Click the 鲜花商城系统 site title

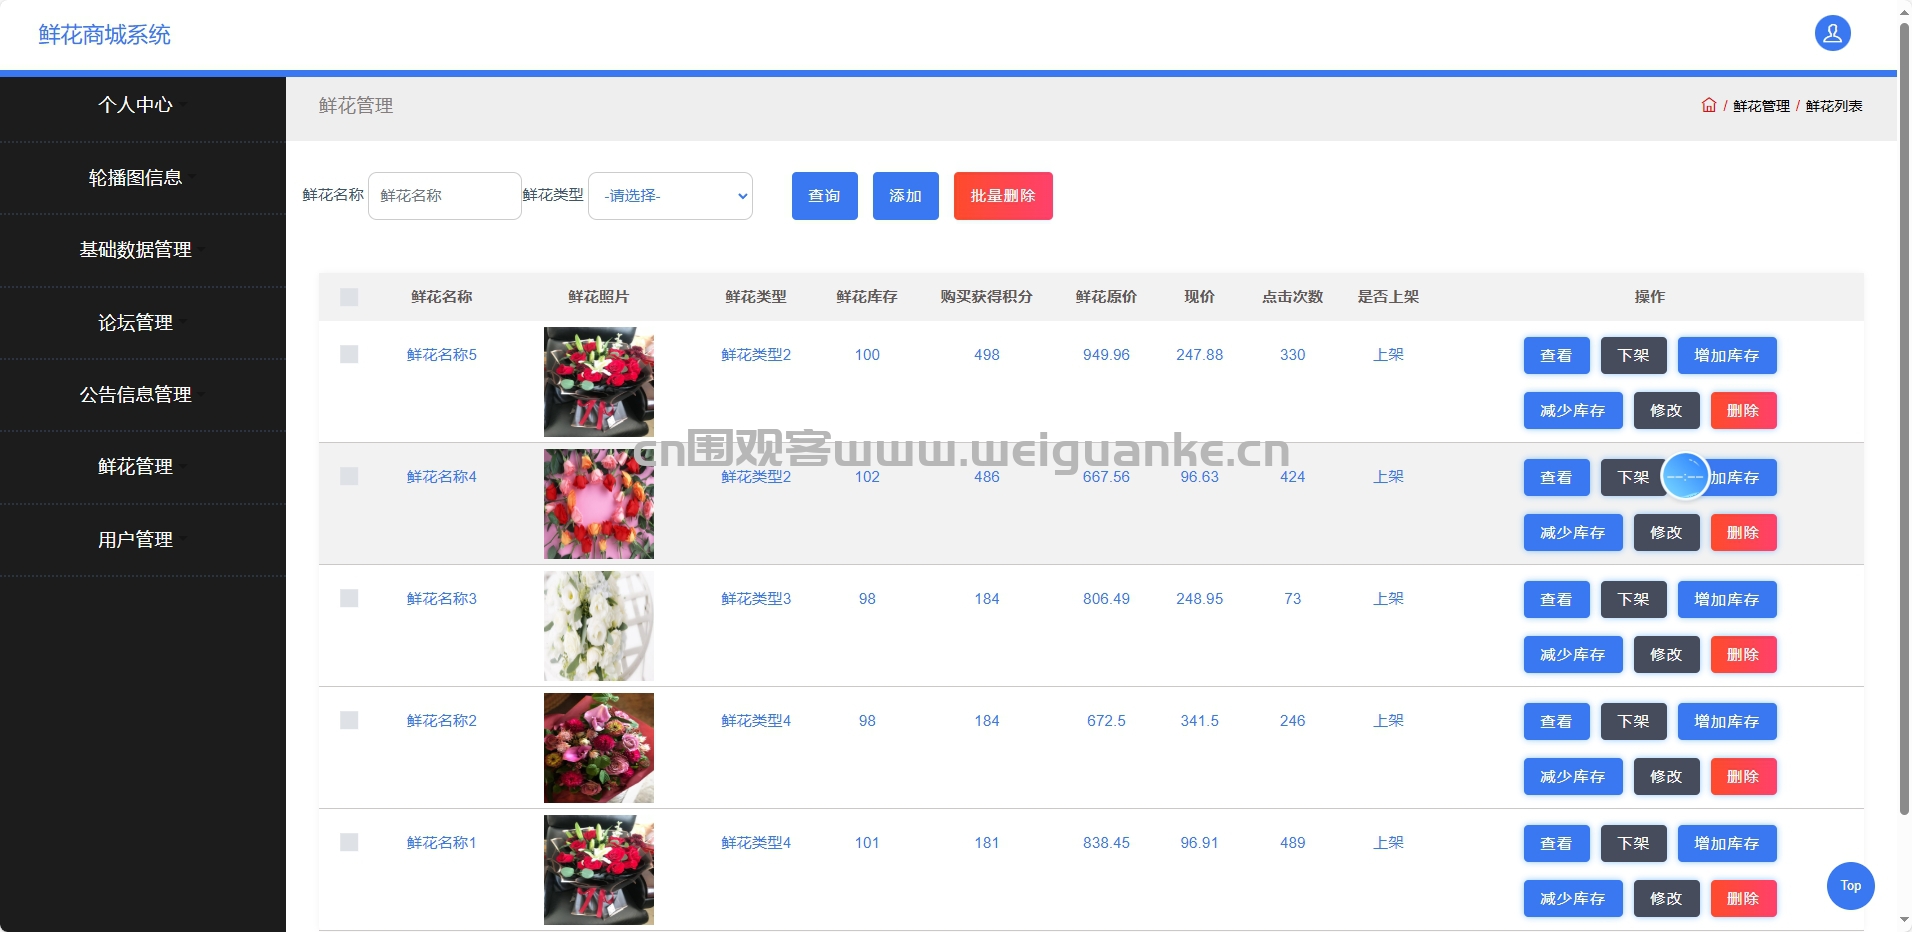105,35
